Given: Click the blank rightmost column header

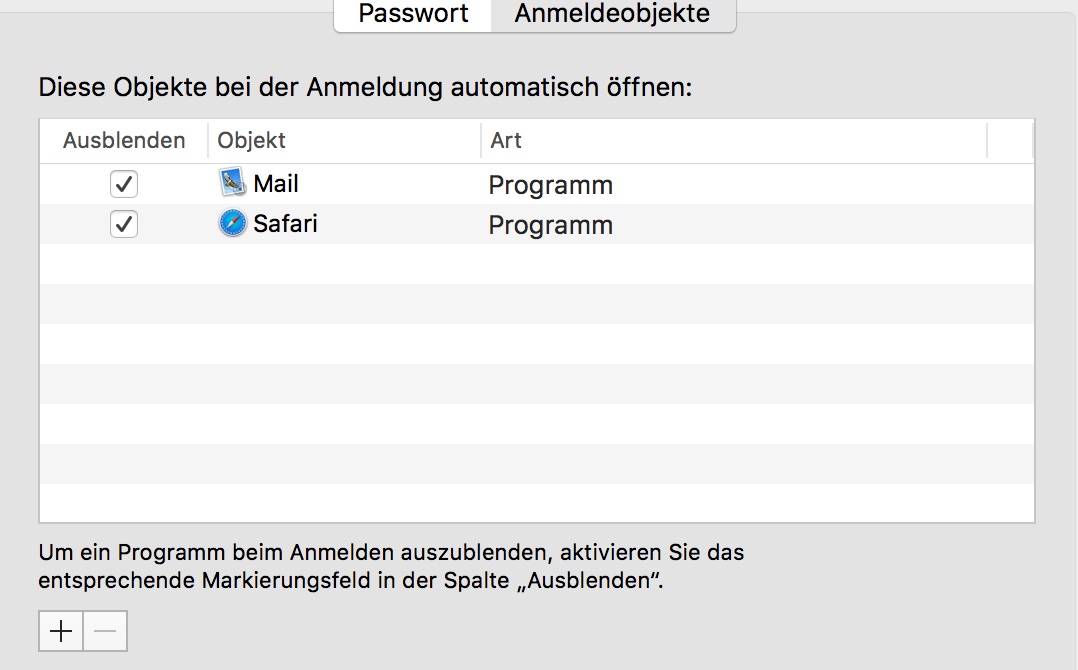Looking at the screenshot, I should click(1009, 141).
